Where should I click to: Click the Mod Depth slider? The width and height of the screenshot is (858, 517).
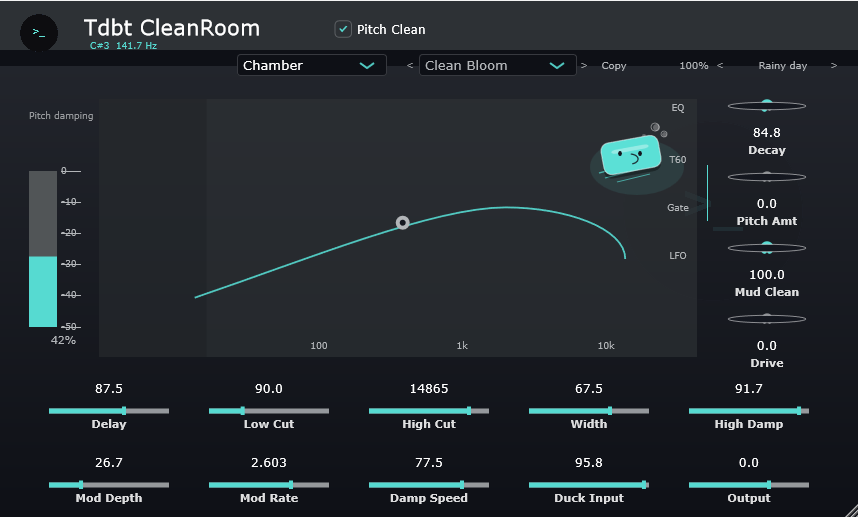click(x=109, y=485)
